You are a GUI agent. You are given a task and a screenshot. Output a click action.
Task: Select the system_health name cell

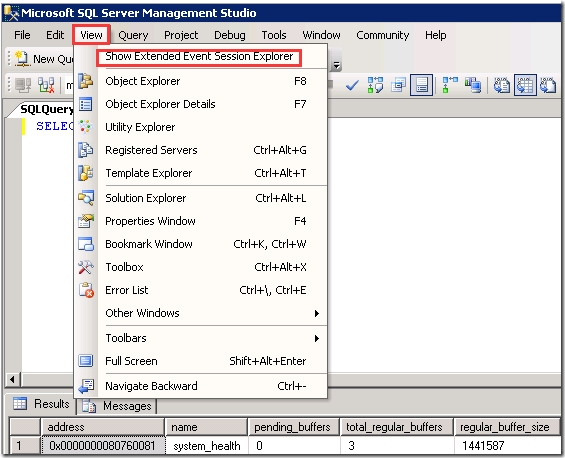207,446
